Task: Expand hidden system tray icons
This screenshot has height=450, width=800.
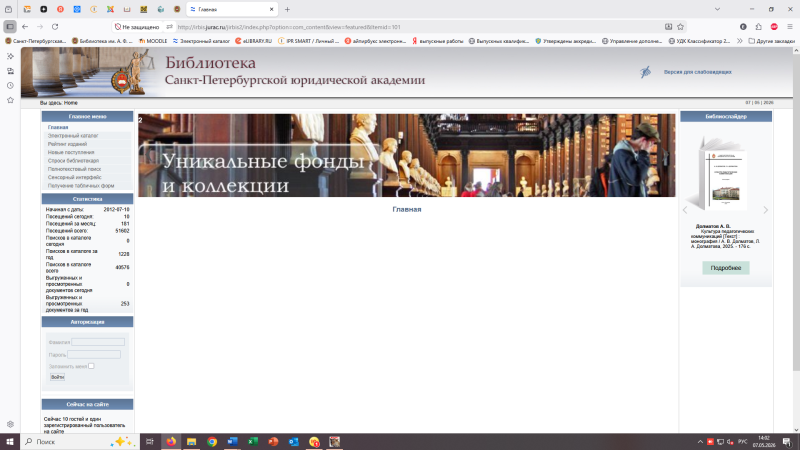Action: click(x=700, y=442)
